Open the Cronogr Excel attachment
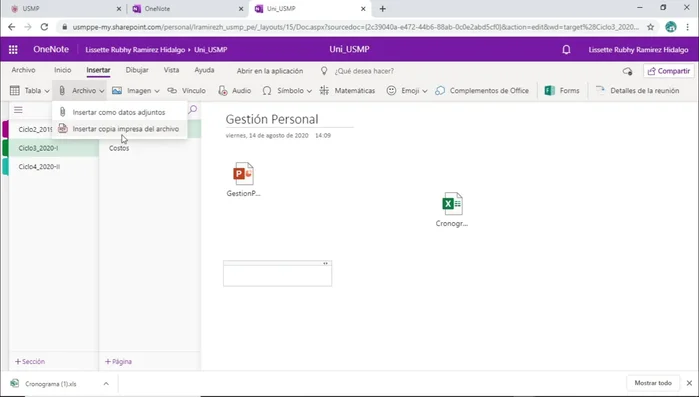The width and height of the screenshot is (699, 397). click(452, 209)
